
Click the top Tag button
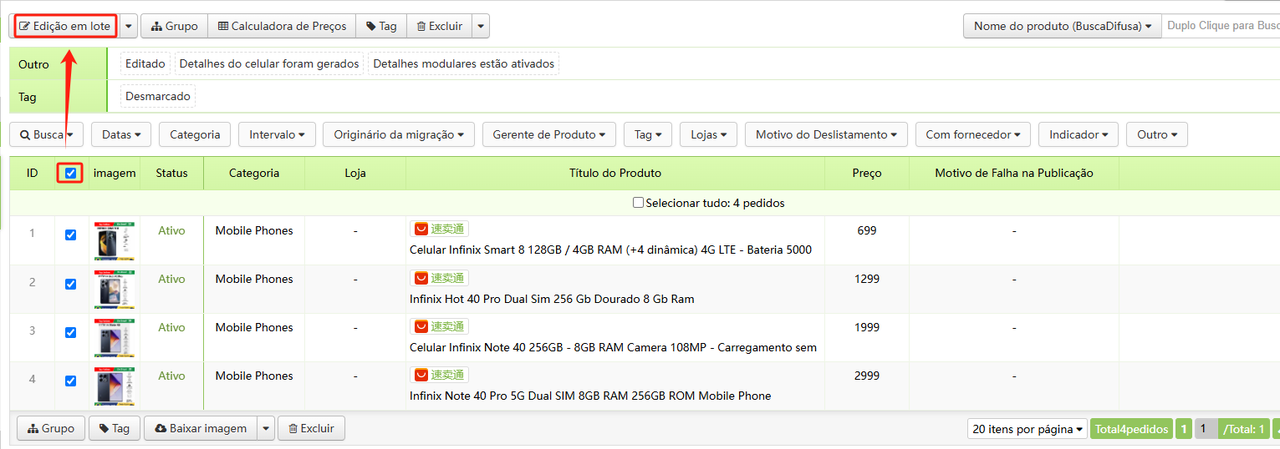pos(382,26)
